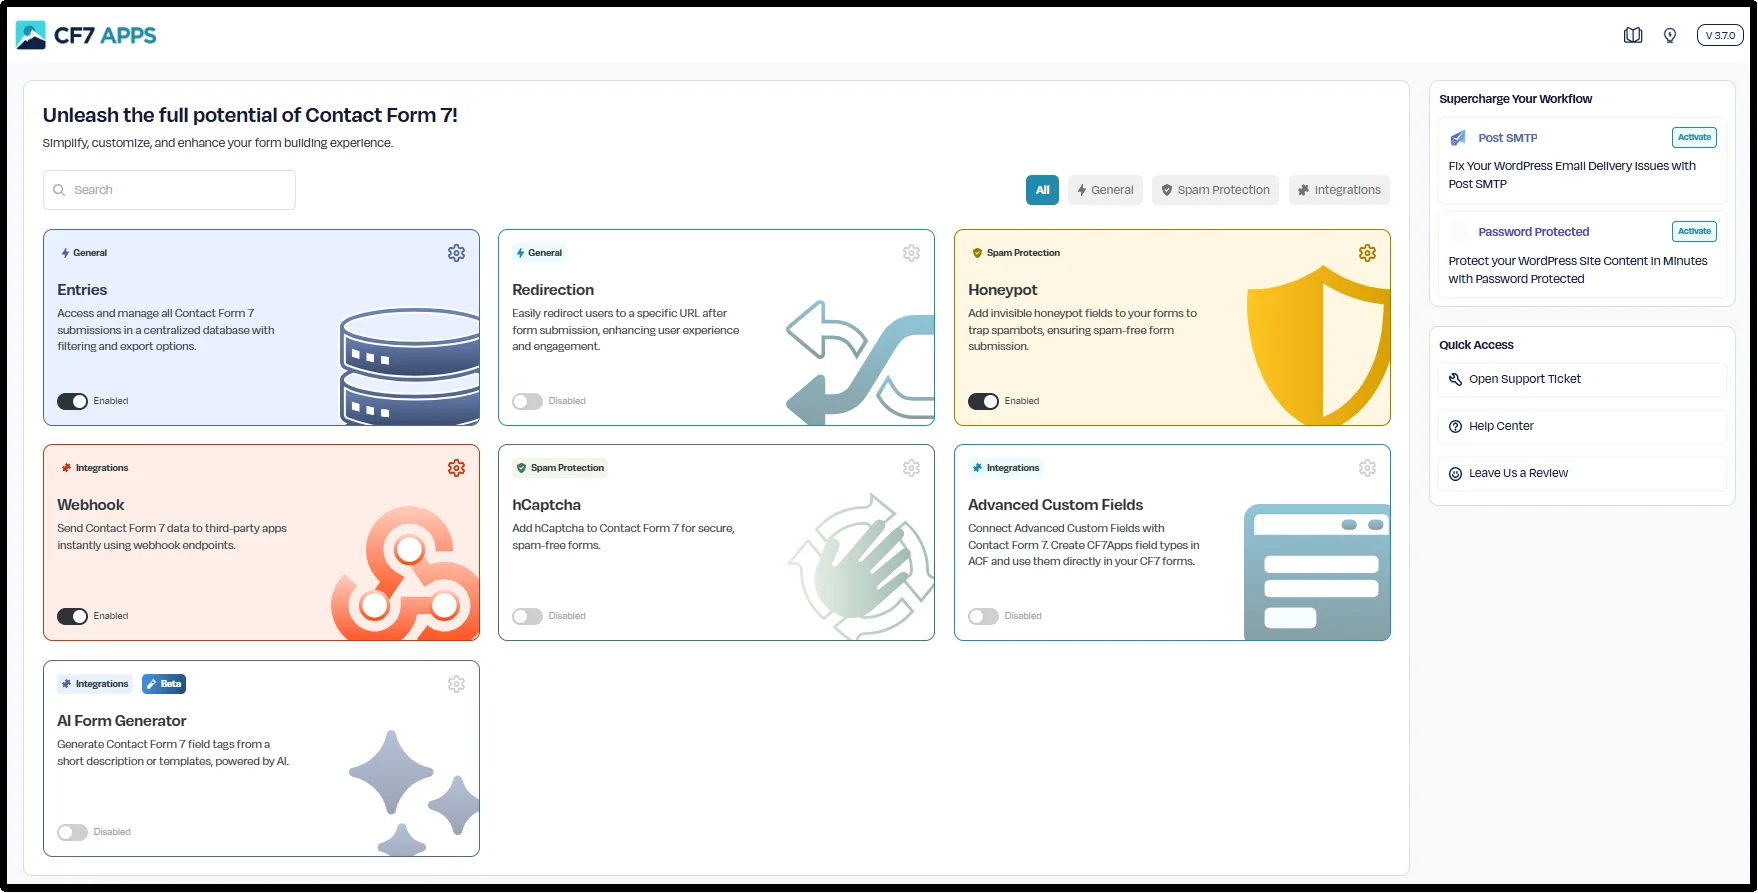Click the Redirection arrows illustration

tap(860, 362)
